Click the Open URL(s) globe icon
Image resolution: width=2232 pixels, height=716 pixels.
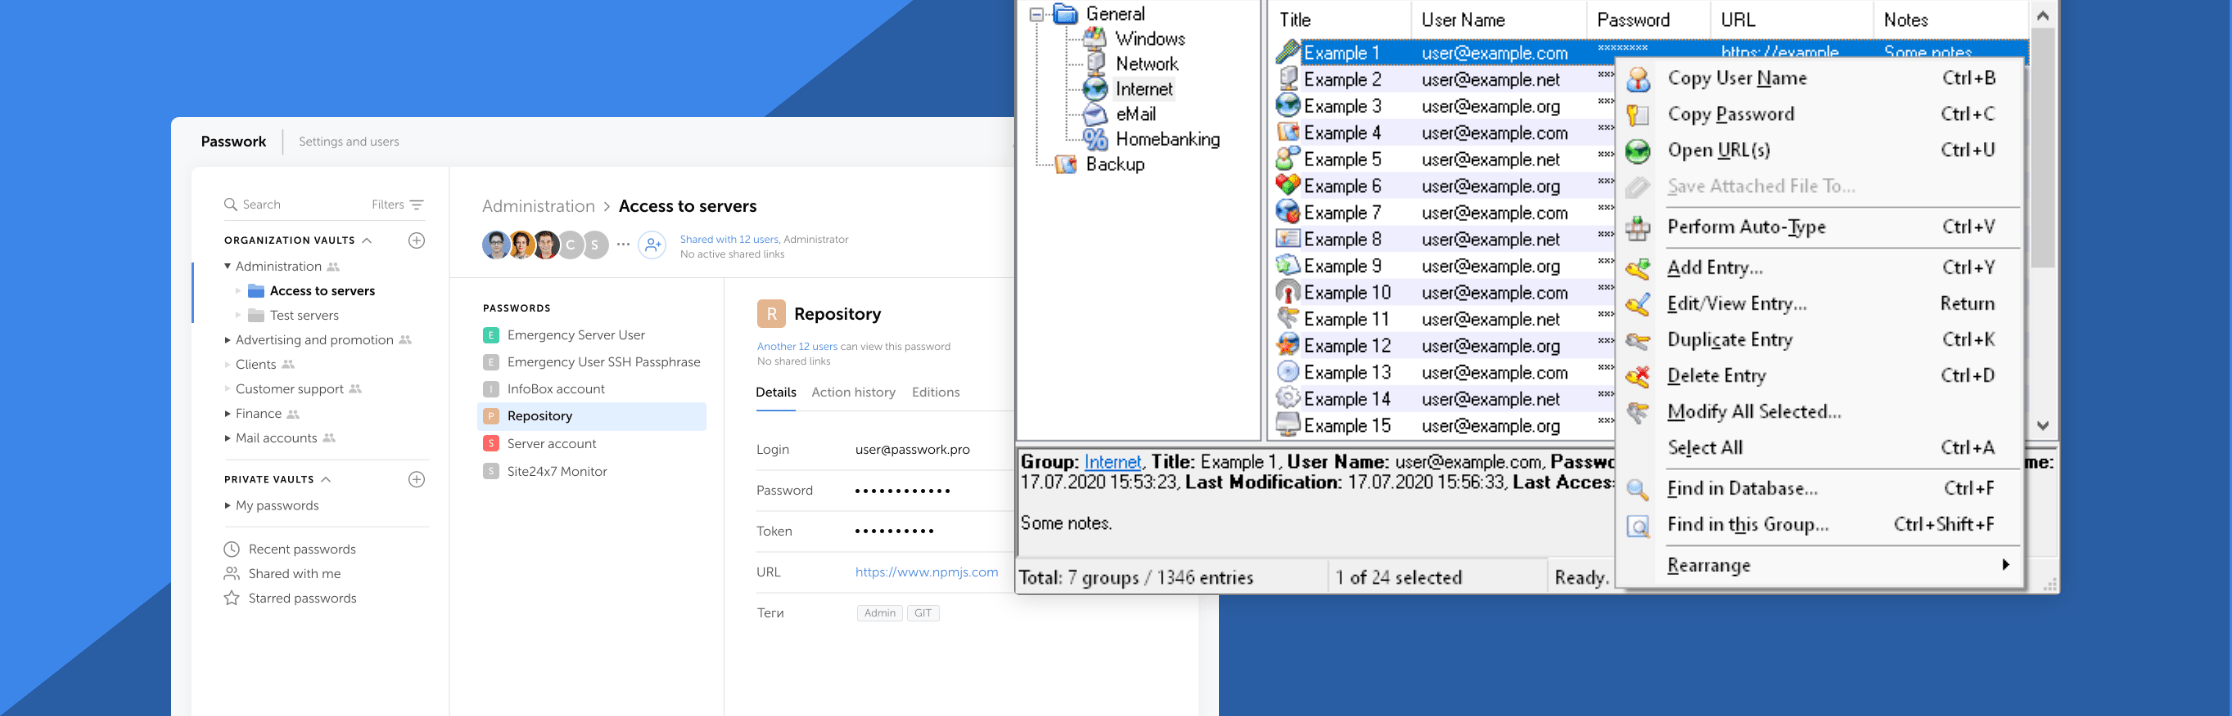point(1638,151)
